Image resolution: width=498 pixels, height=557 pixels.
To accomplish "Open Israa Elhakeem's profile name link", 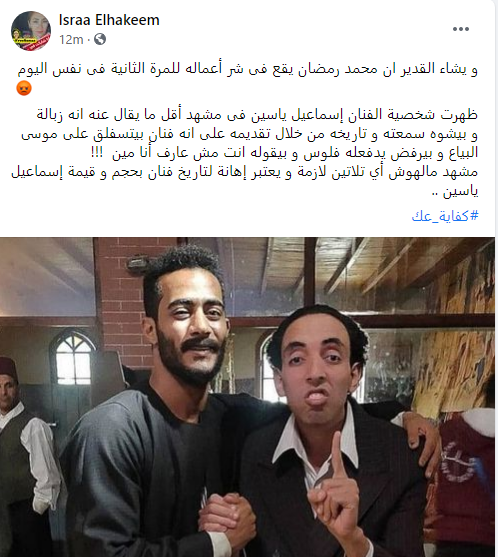I will pos(109,20).
